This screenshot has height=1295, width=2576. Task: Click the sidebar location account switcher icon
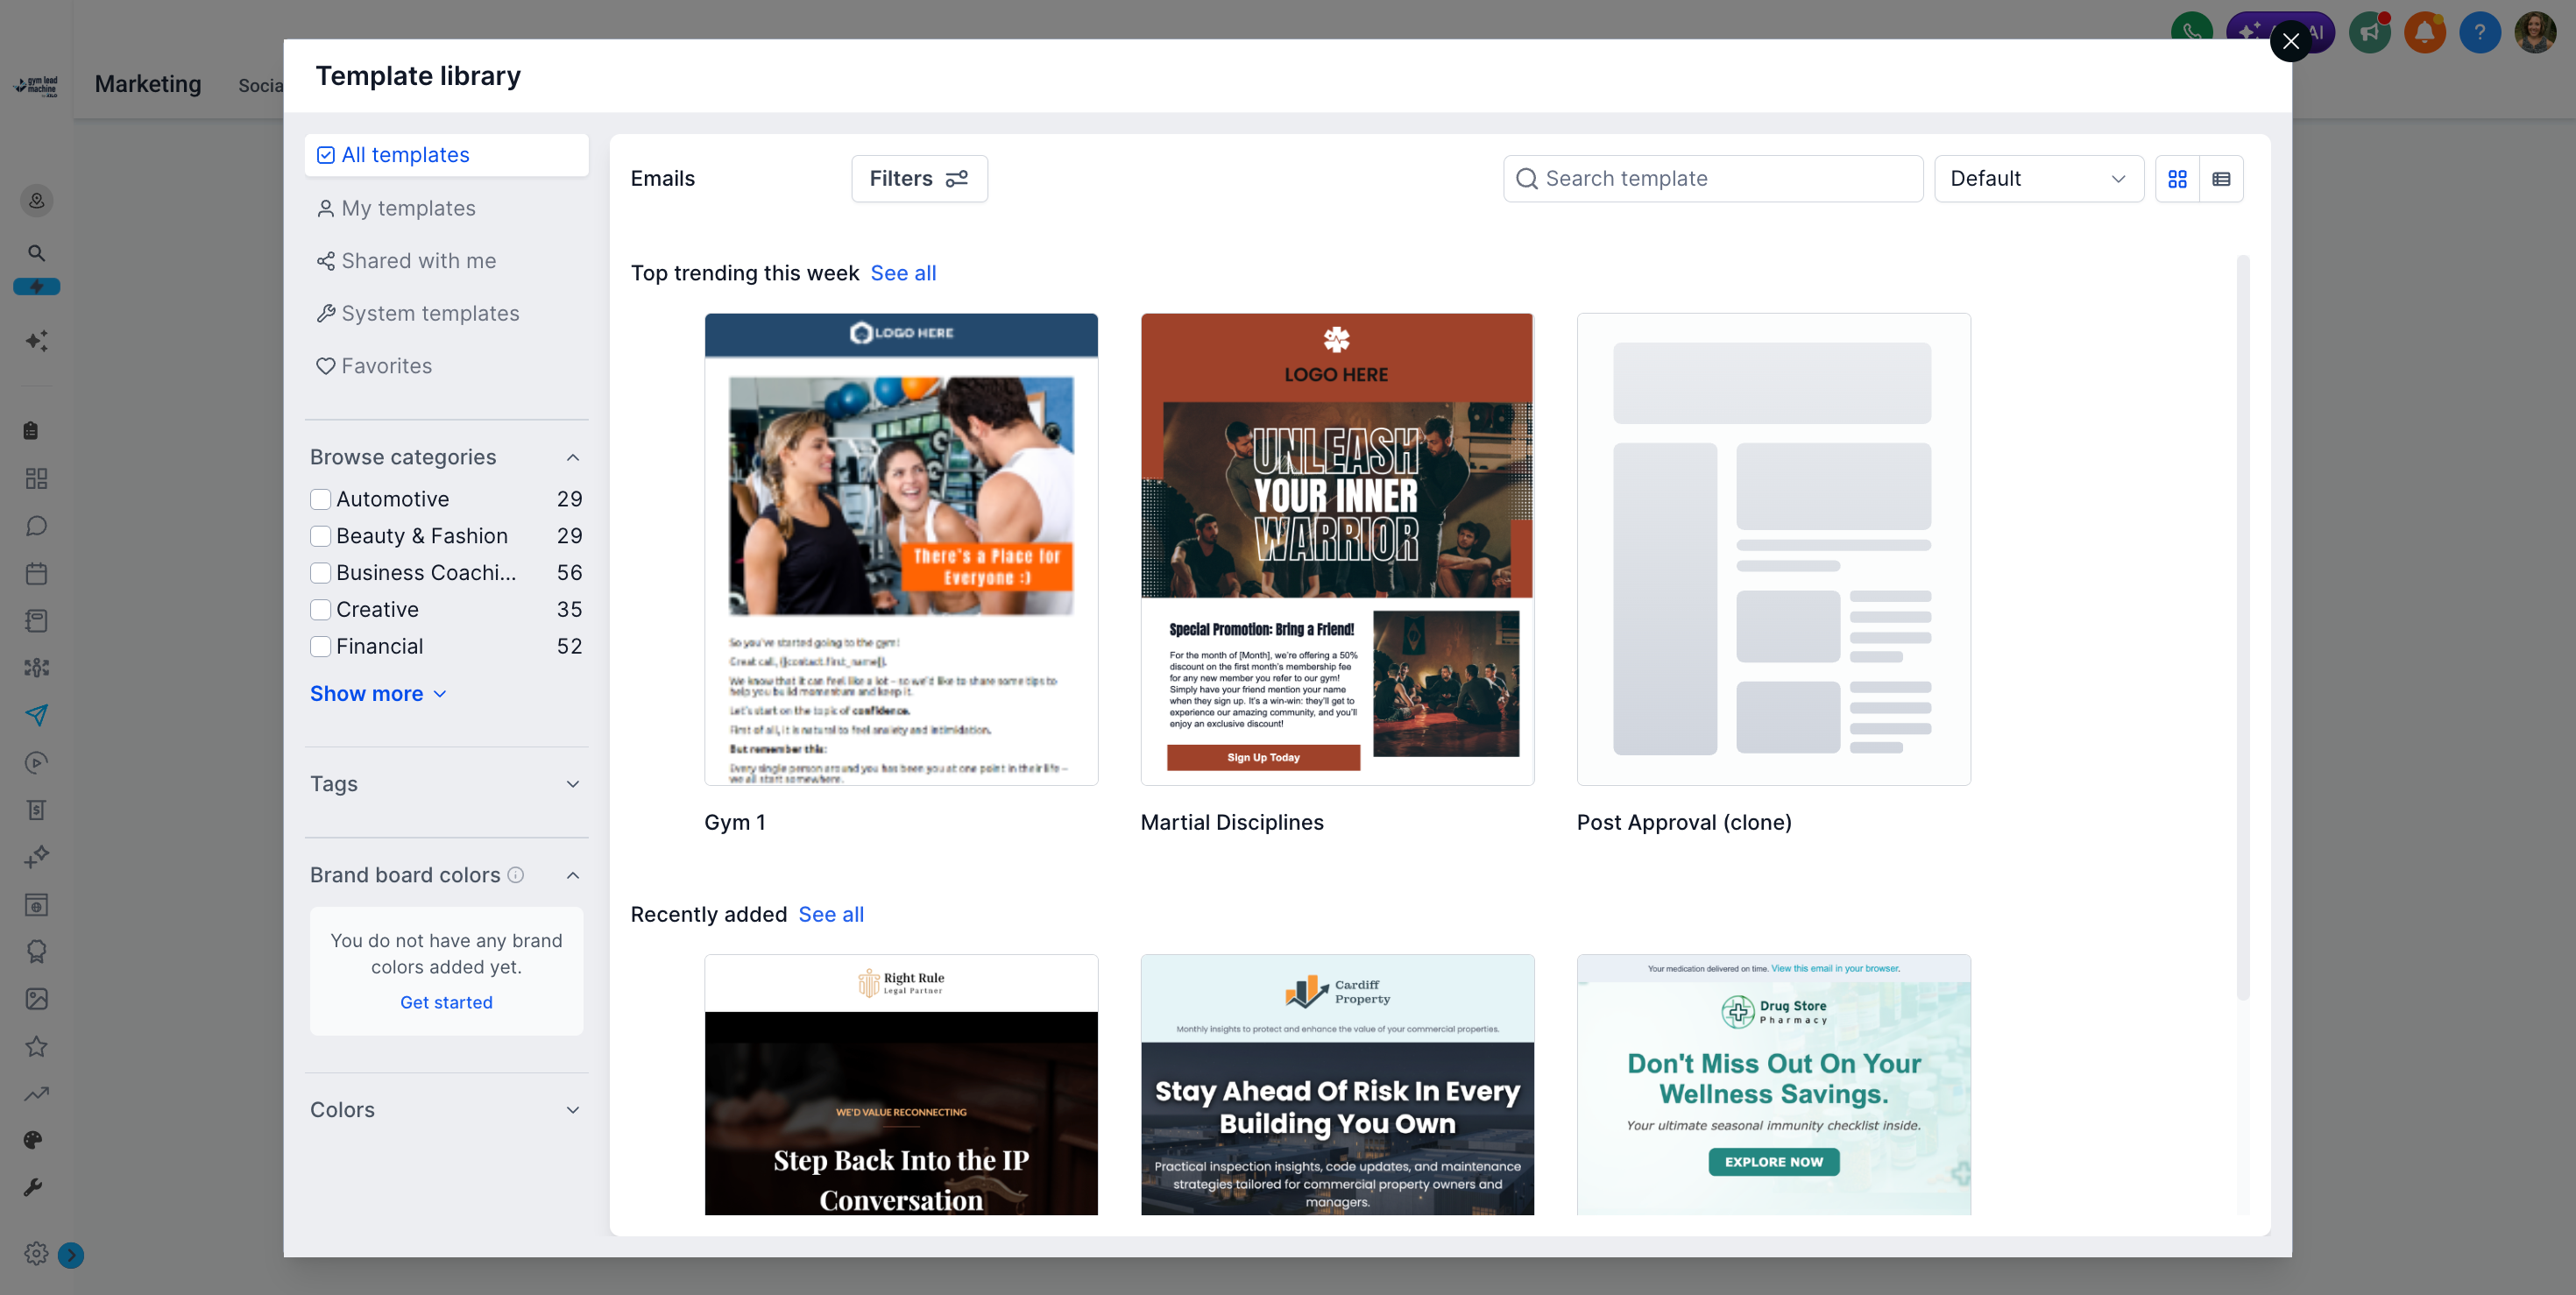tap(37, 201)
